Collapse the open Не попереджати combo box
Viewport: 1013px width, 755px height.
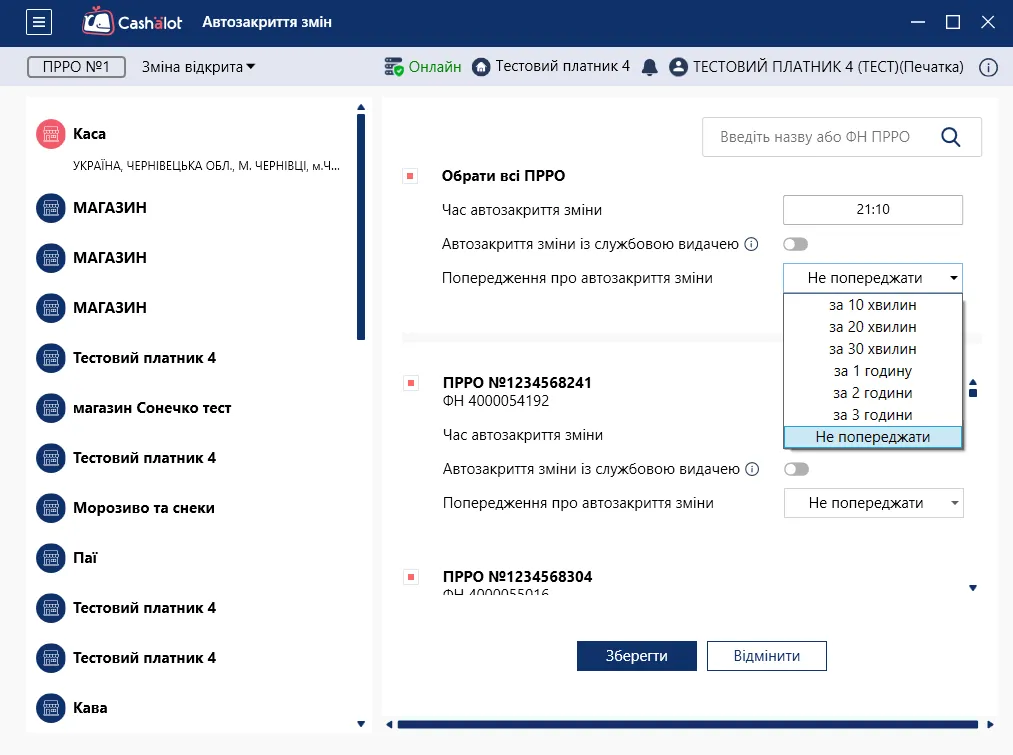coord(873,278)
